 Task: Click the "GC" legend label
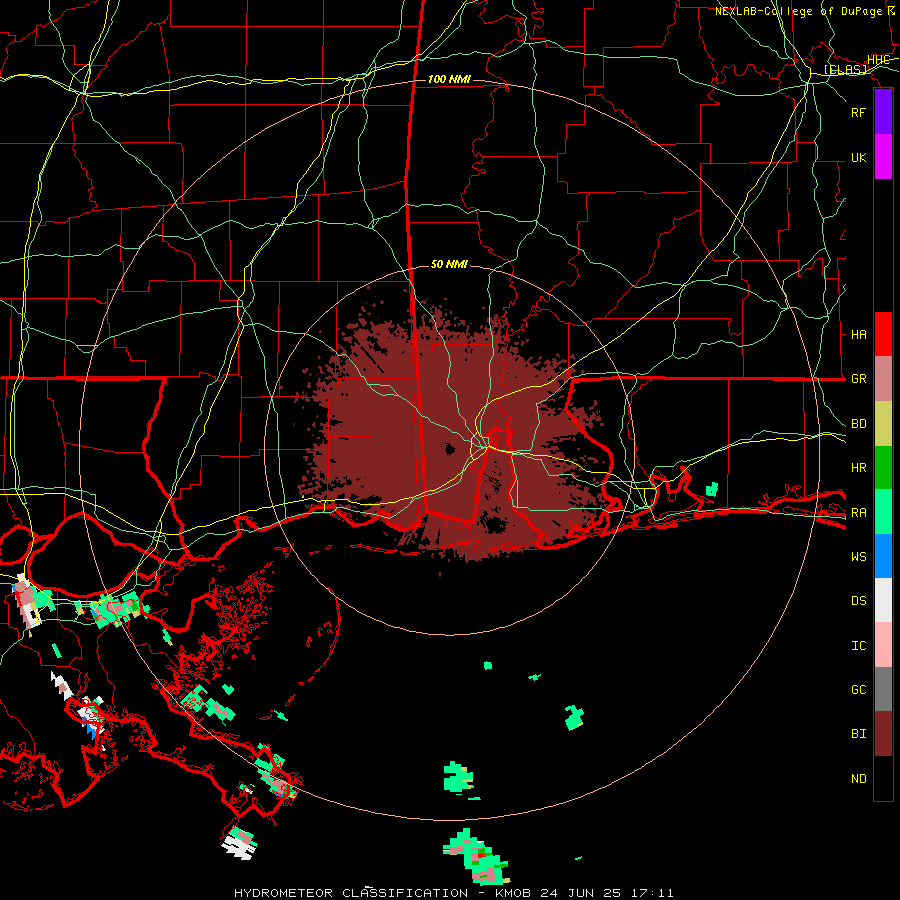tap(858, 689)
